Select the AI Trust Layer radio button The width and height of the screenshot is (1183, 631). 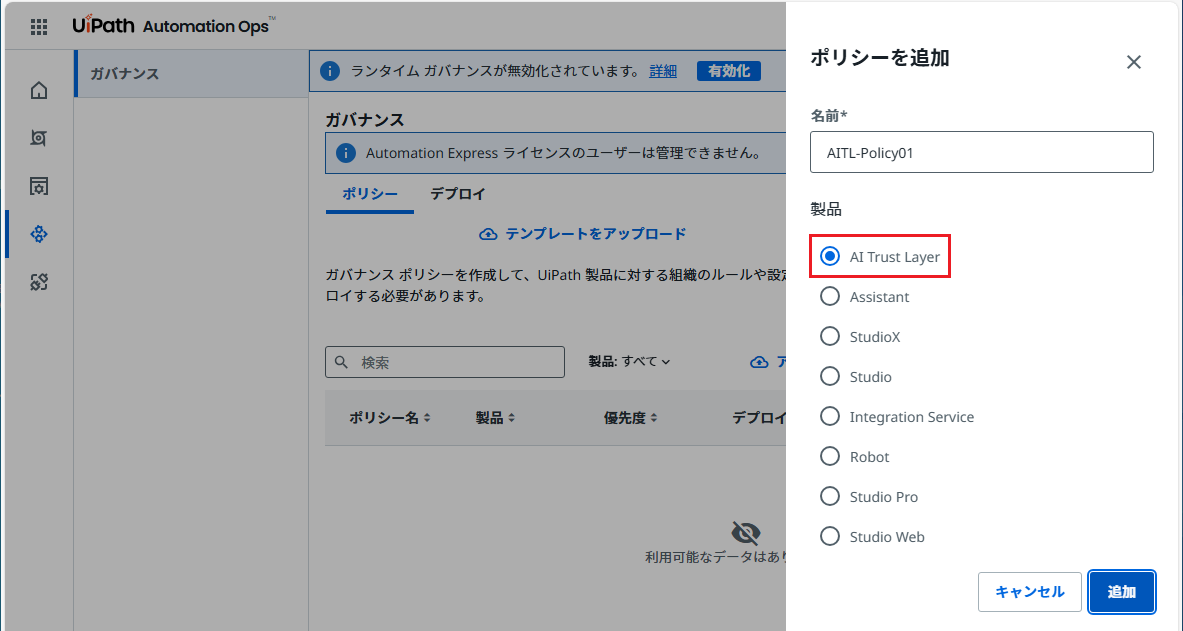(x=830, y=257)
